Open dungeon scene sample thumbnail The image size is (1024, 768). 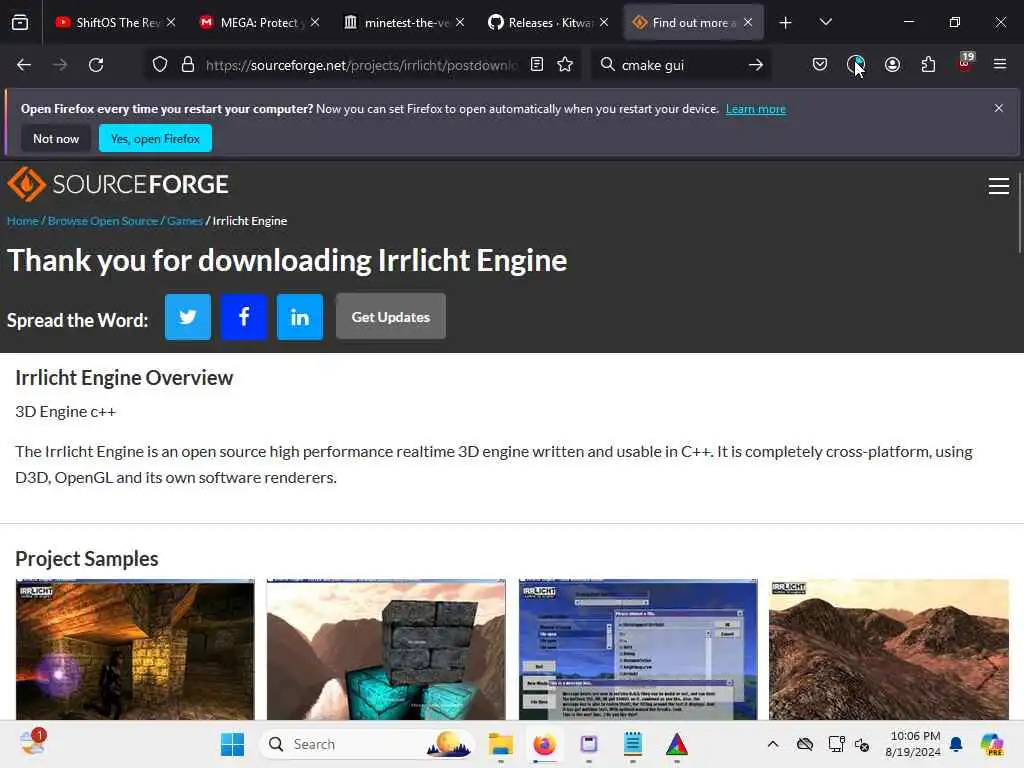click(135, 649)
